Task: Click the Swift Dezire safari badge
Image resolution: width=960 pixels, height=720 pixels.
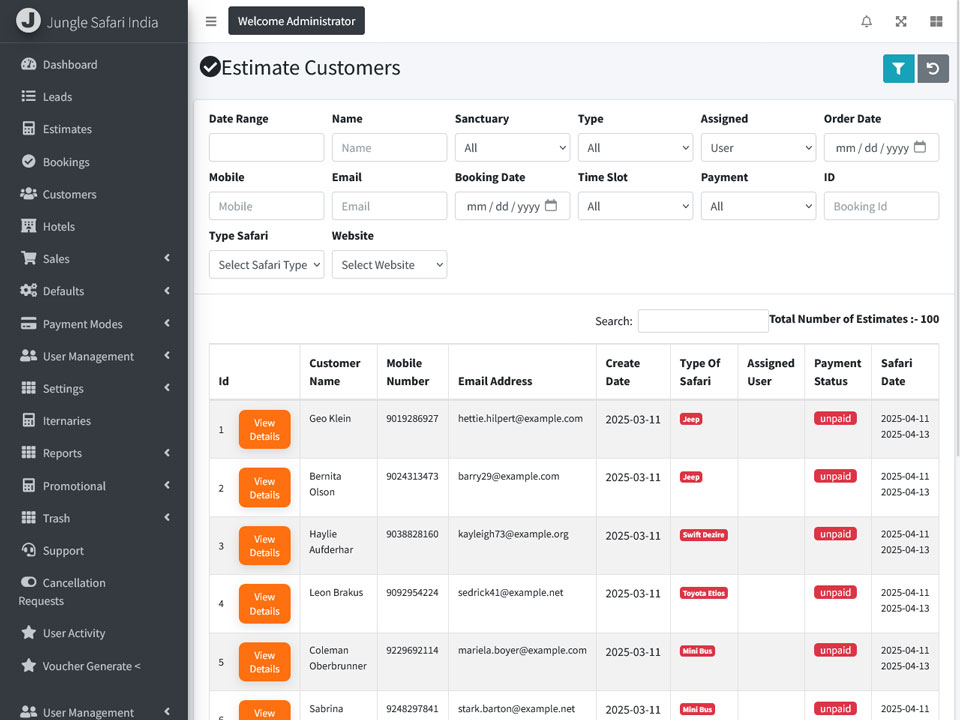Action: pyautogui.click(x=703, y=534)
